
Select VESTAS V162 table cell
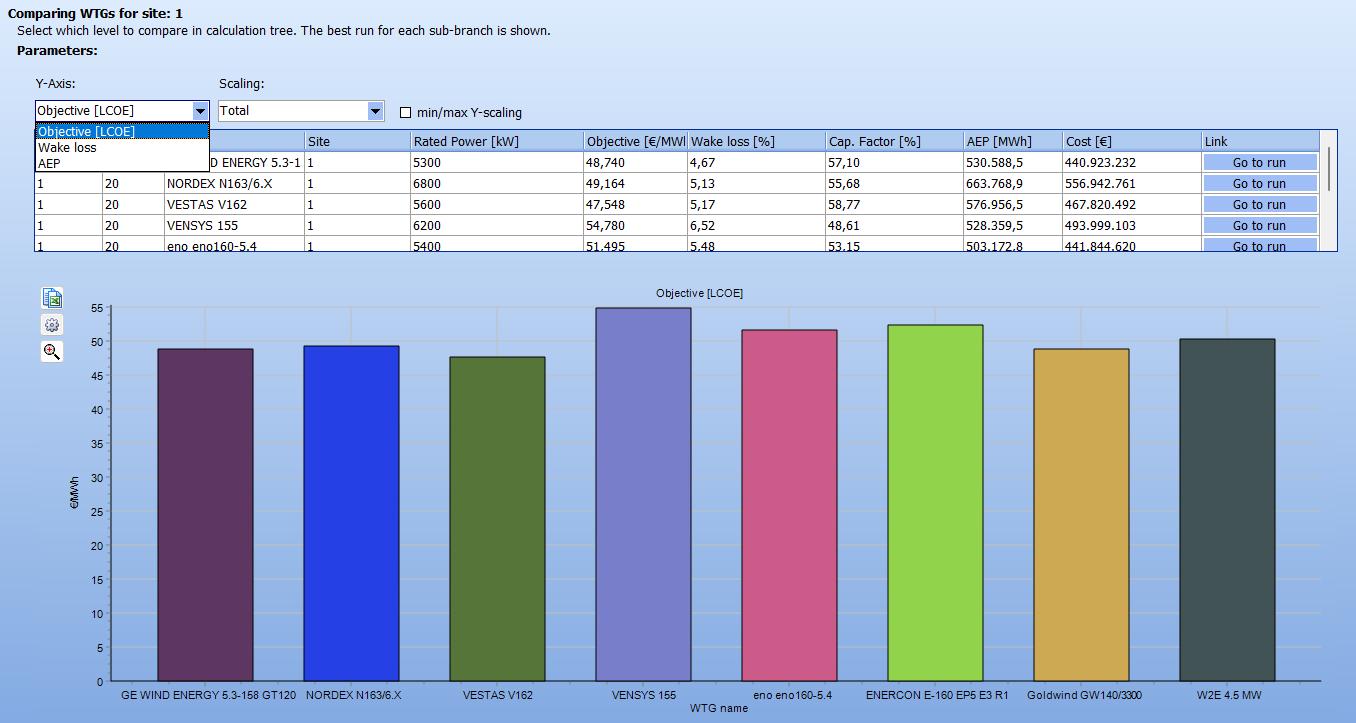tap(234, 204)
